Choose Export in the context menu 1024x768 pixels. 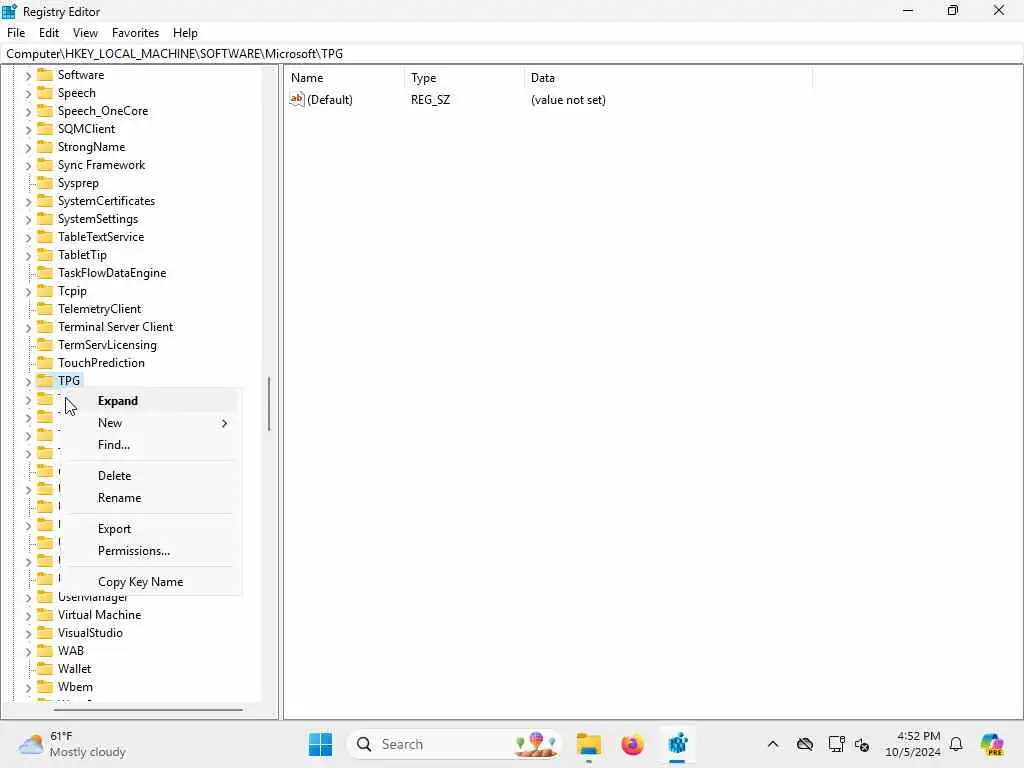(x=154, y=529)
